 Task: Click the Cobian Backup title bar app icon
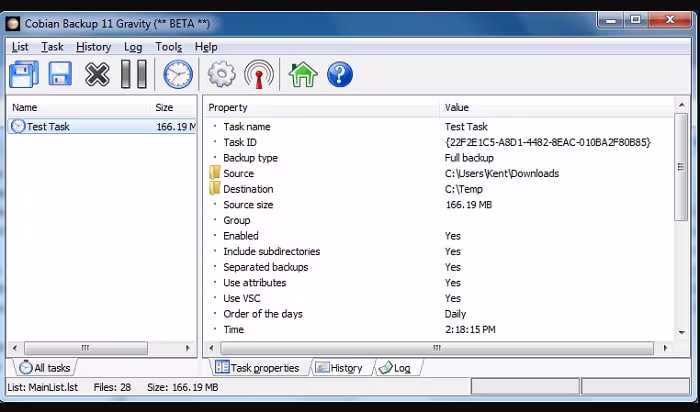pos(12,24)
